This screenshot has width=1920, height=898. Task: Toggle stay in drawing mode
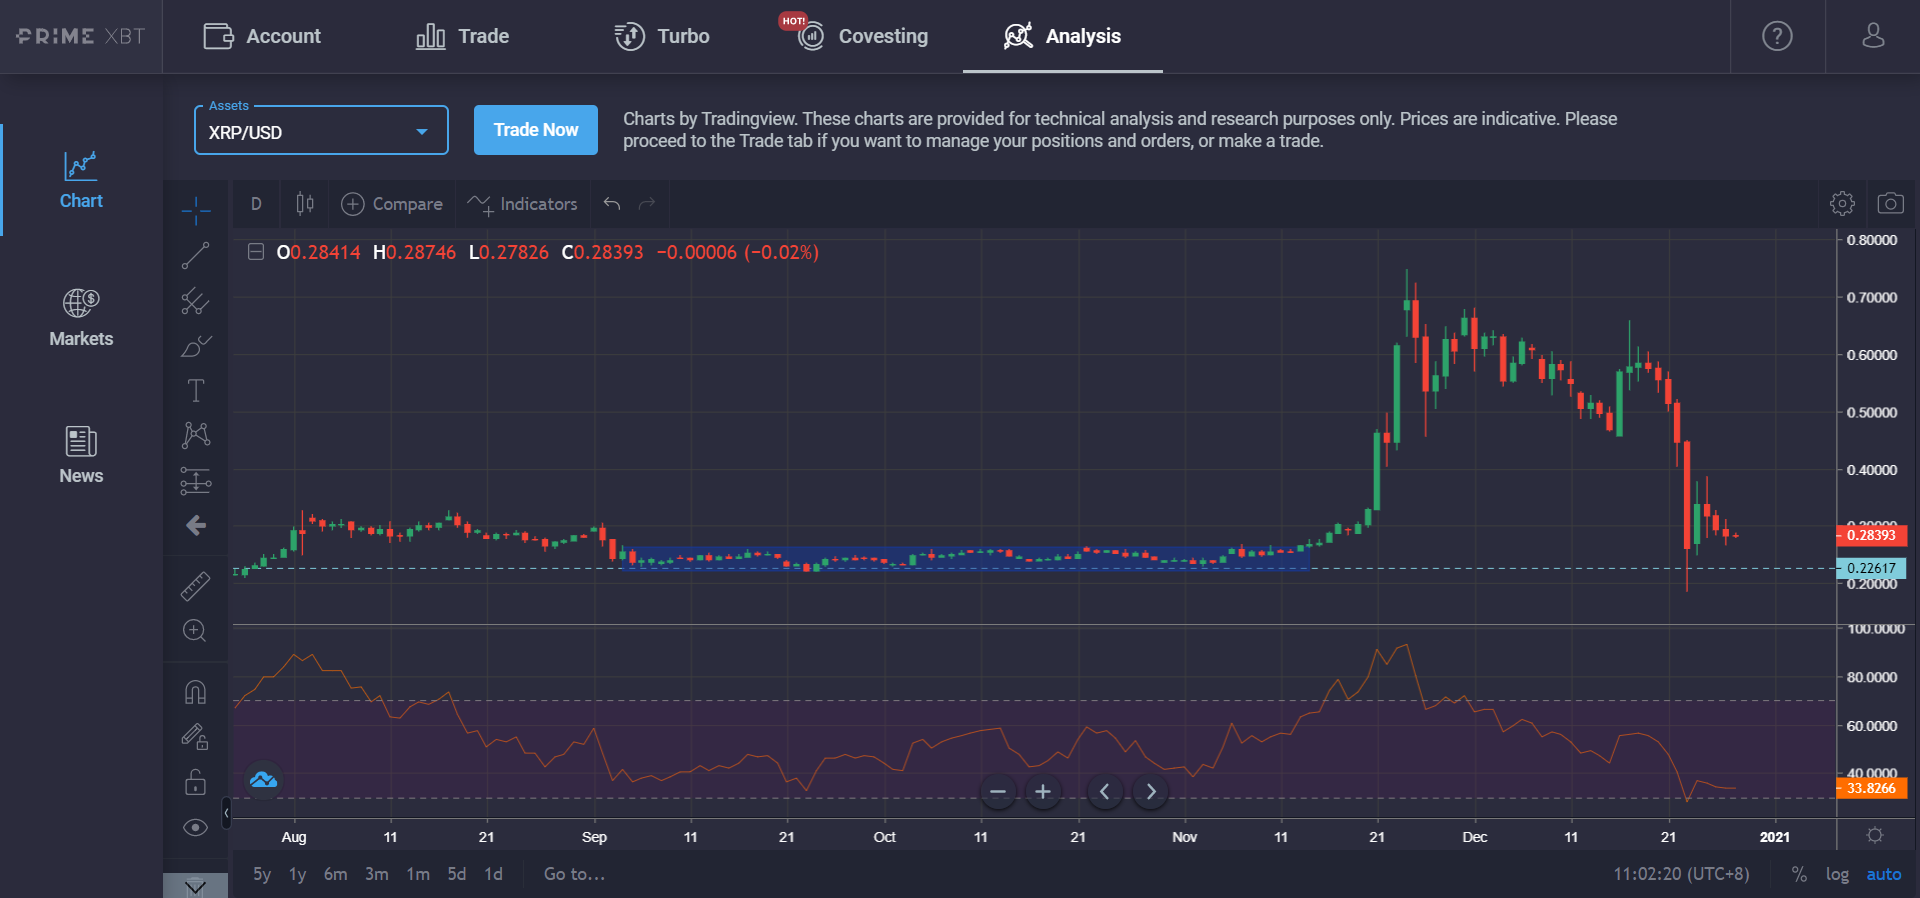(196, 737)
